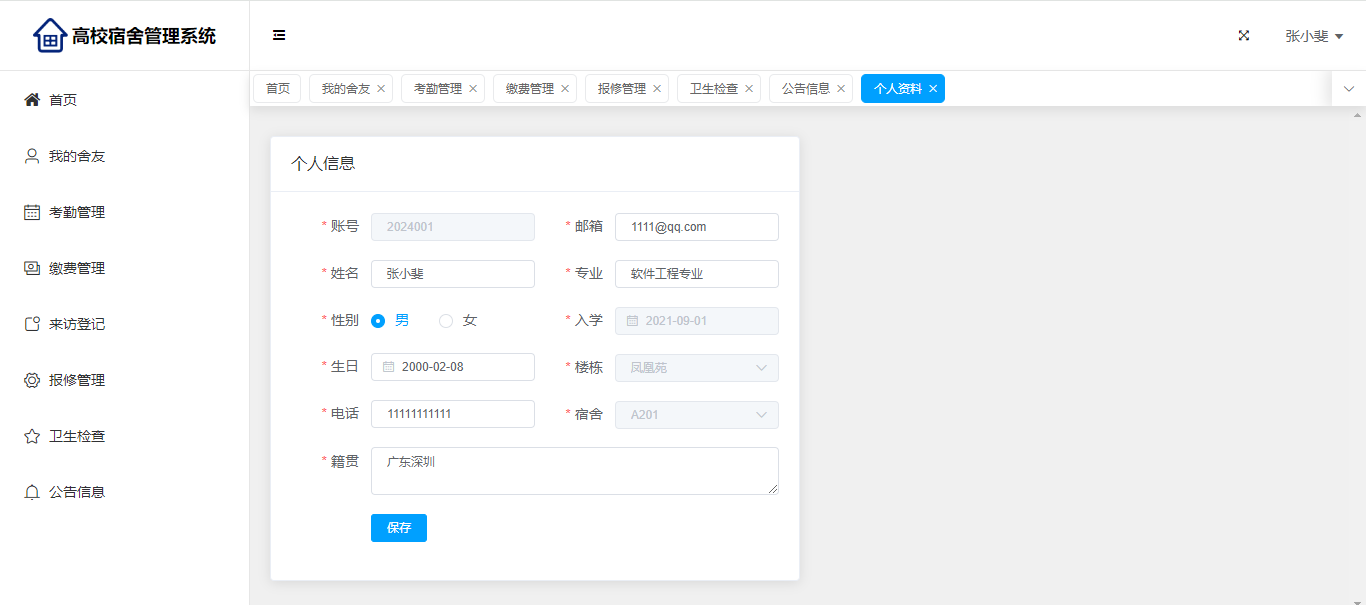Click the payment icon for 缴费管理

[x=32, y=268]
